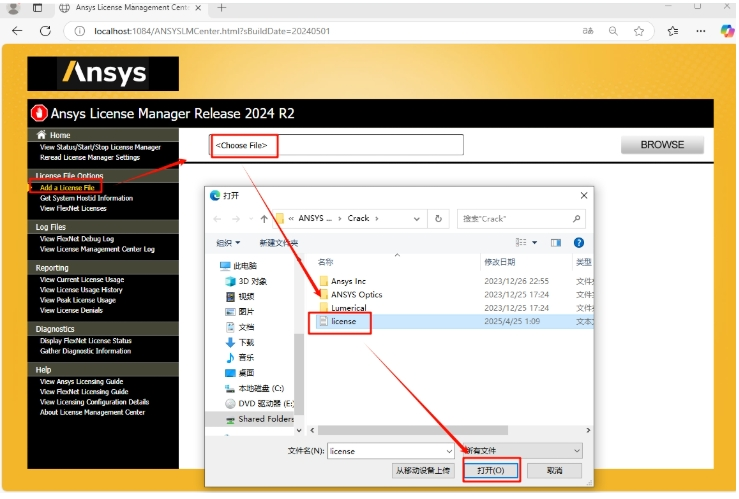Click 从移动设备上传 button
The height and width of the screenshot is (499, 739).
[423, 470]
